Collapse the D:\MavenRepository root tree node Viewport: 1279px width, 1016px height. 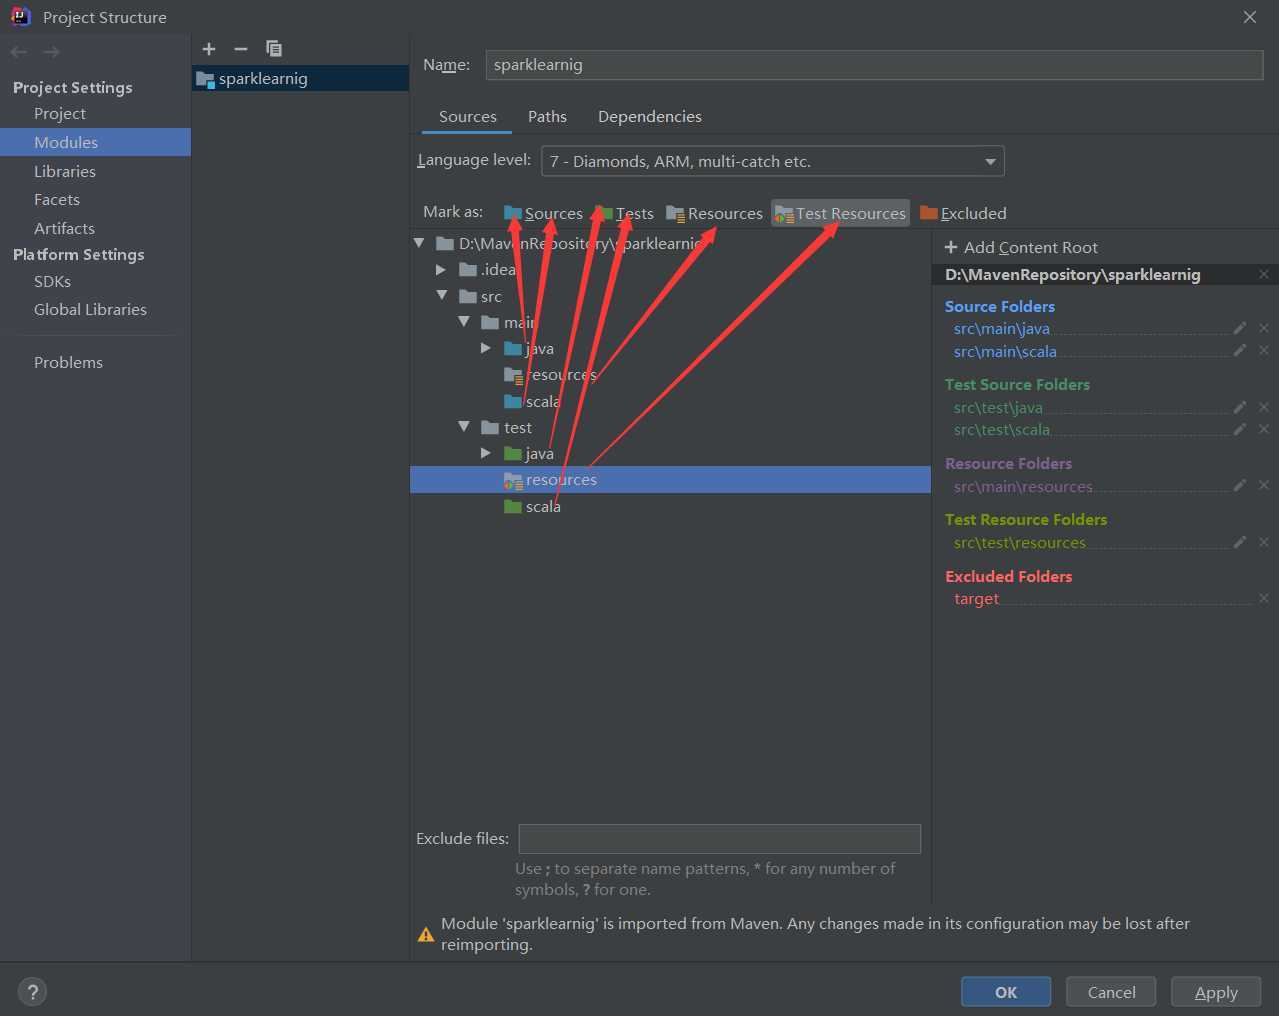(419, 243)
